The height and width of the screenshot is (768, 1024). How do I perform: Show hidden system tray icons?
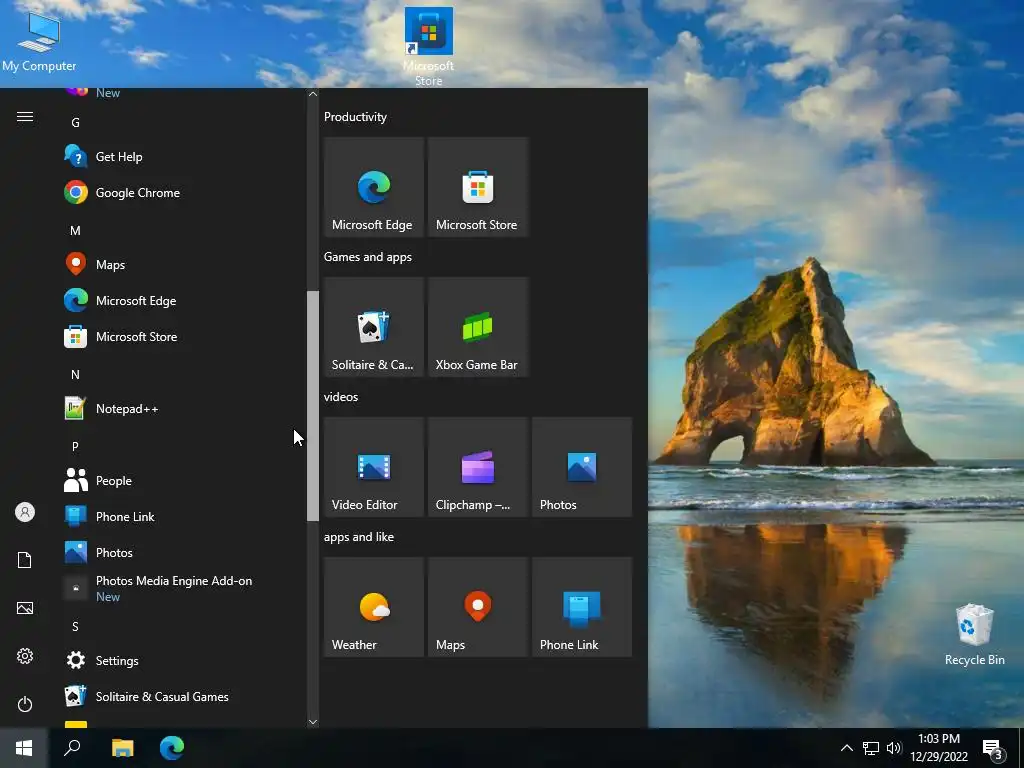pos(846,748)
